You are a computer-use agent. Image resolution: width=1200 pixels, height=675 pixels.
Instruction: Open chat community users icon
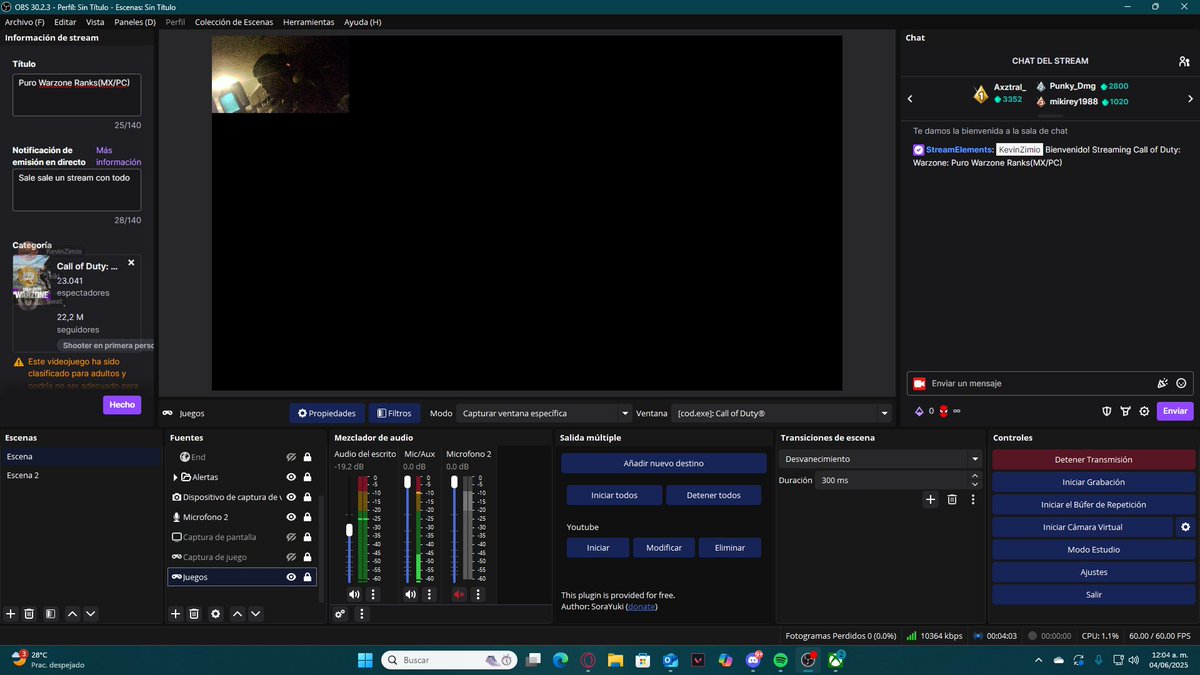click(x=1184, y=61)
